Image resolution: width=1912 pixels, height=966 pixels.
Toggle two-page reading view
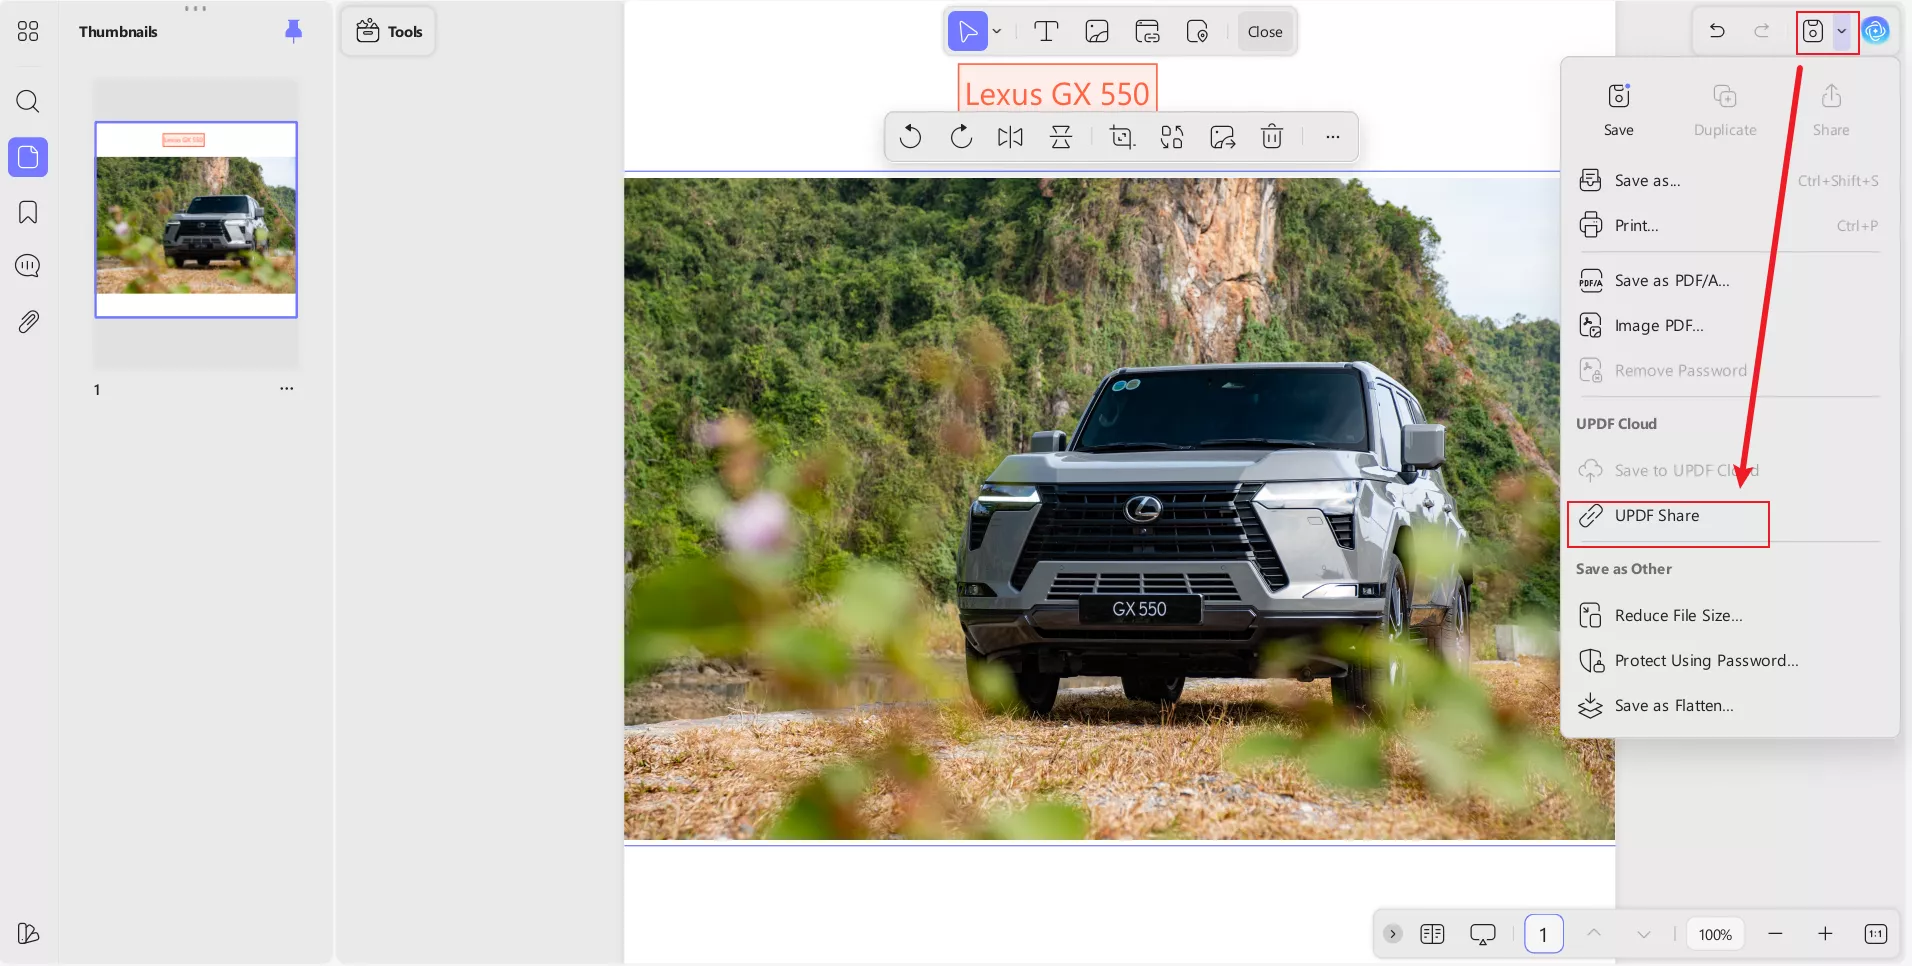coord(1433,933)
